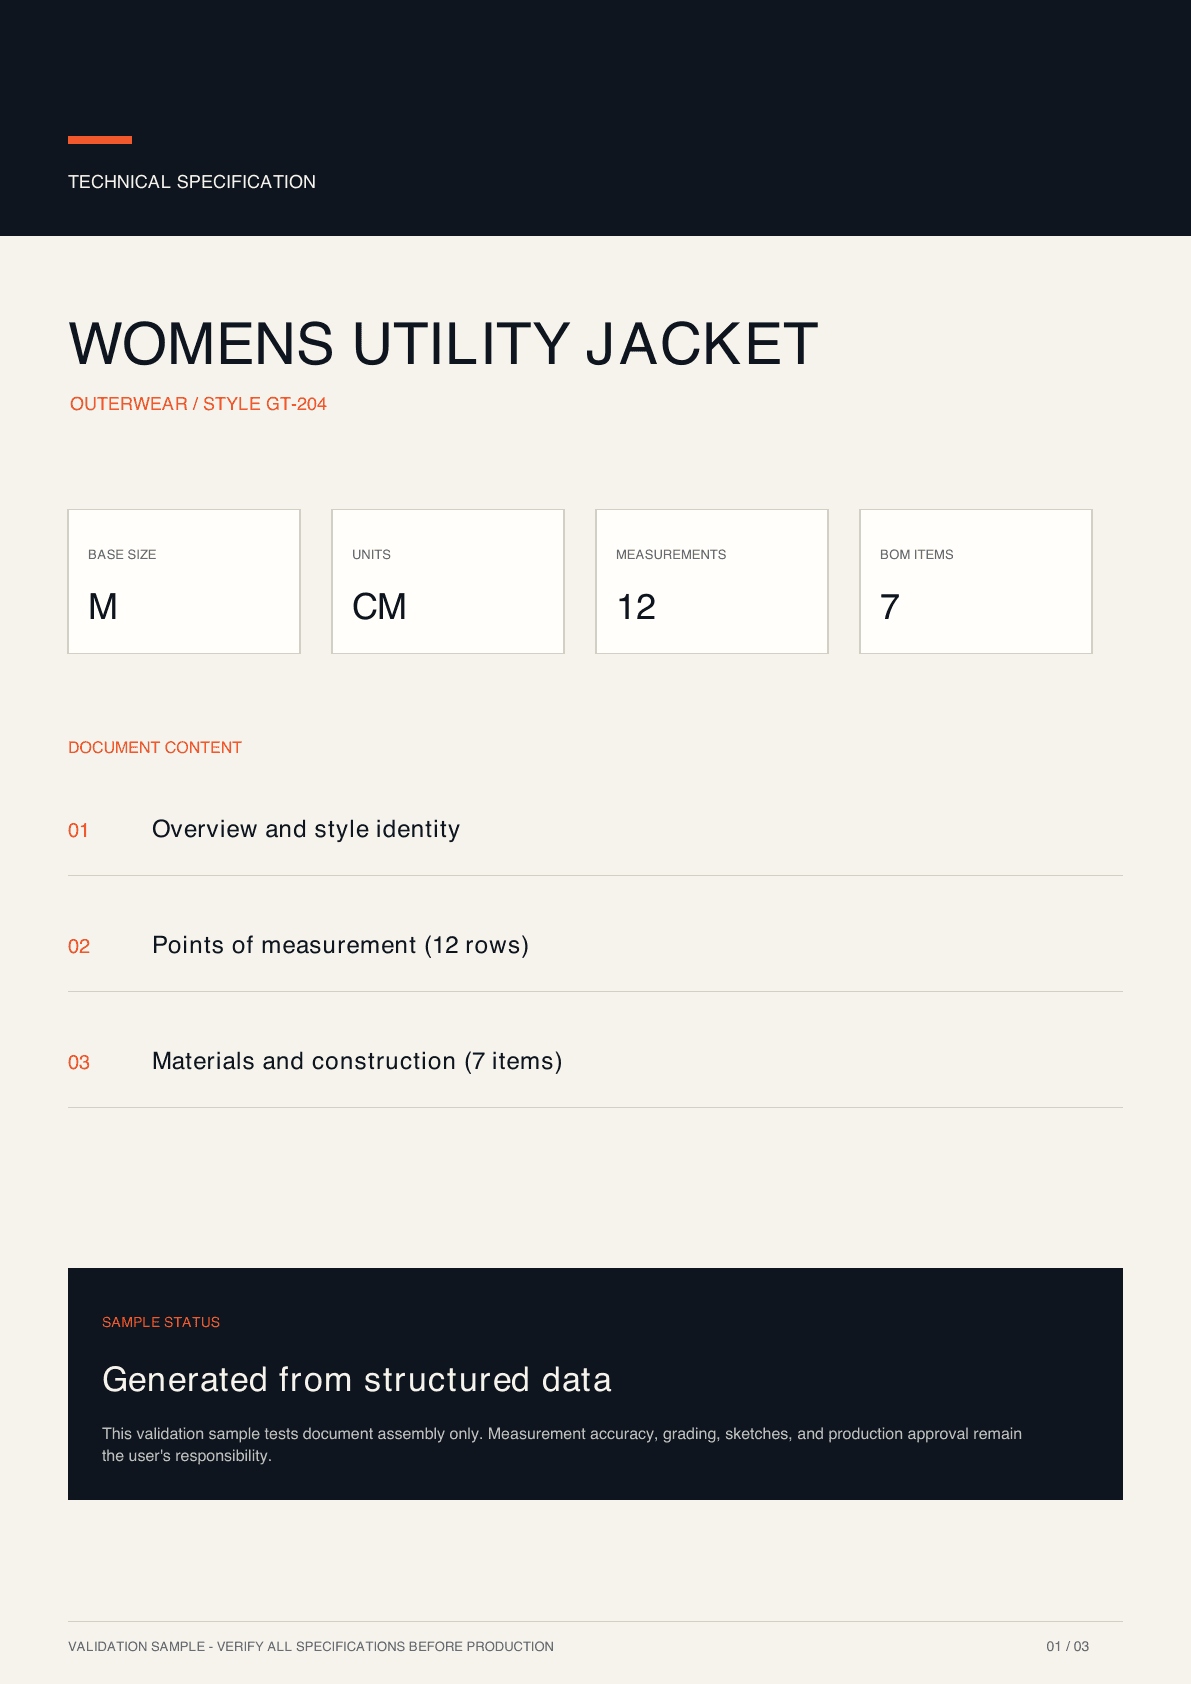The image size is (1191, 1684).
Task: Click the page indicator 01 / 03
Action: point(1068,1646)
